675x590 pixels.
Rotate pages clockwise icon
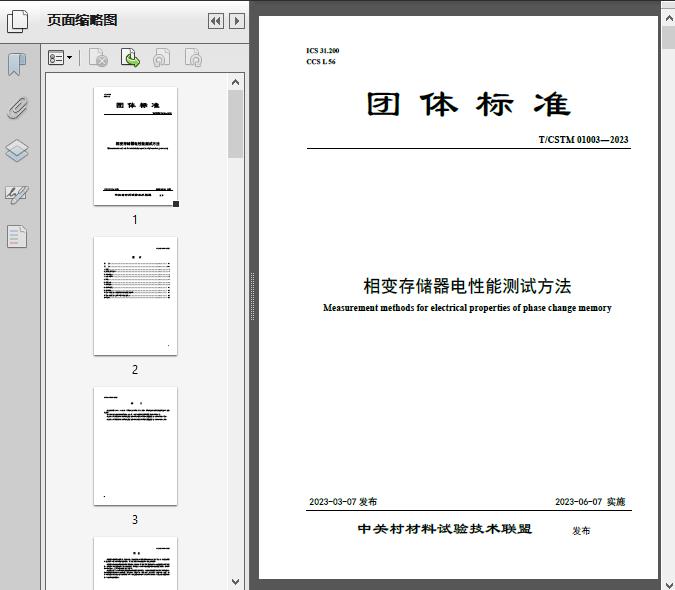(x=193, y=58)
